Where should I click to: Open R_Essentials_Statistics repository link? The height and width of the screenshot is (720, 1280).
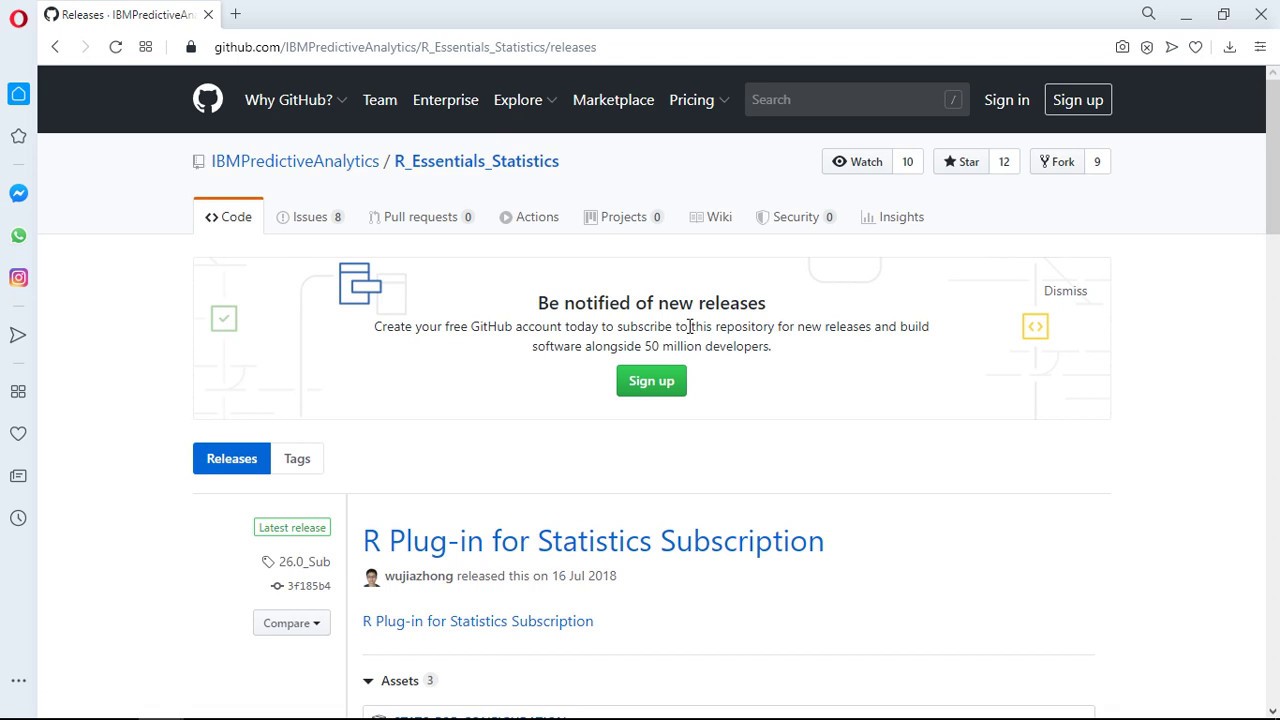click(x=476, y=161)
